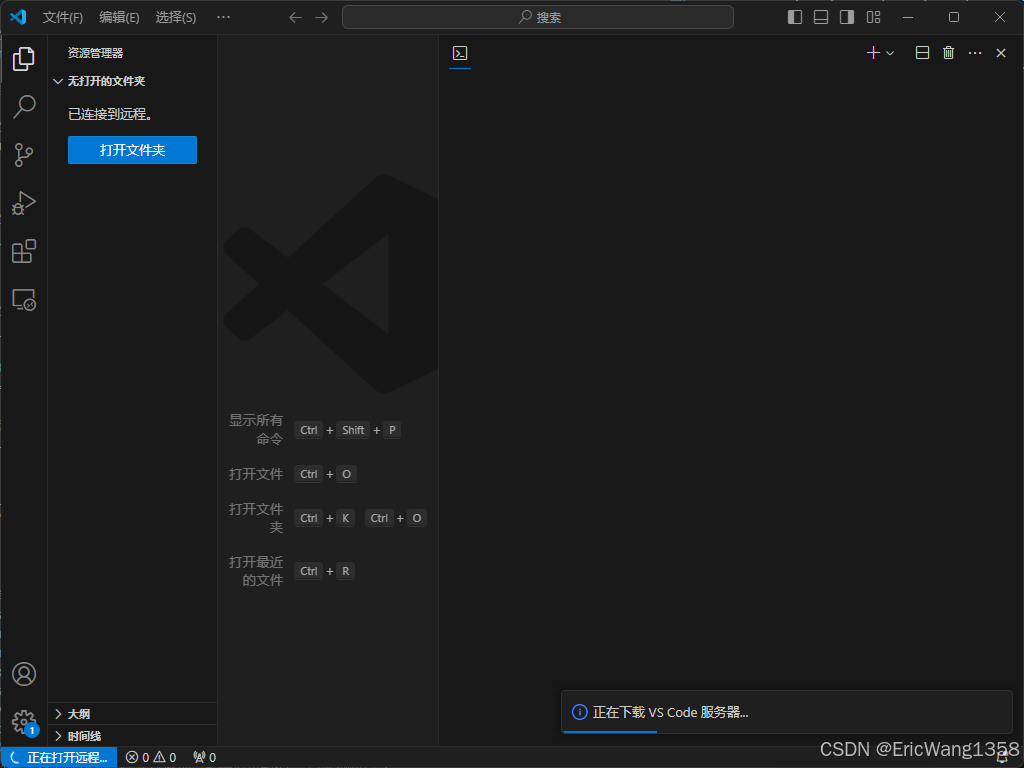Viewport: 1024px width, 768px height.
Task: Kill terminal with the trash icon
Action: 948,53
